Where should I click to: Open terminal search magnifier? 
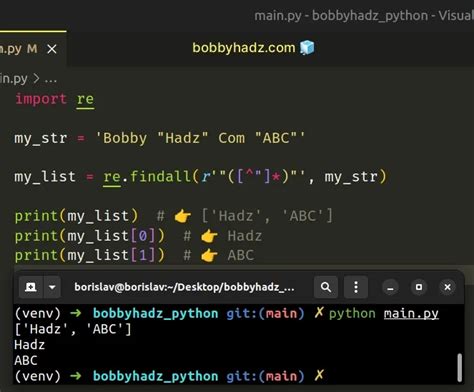tap(326, 287)
